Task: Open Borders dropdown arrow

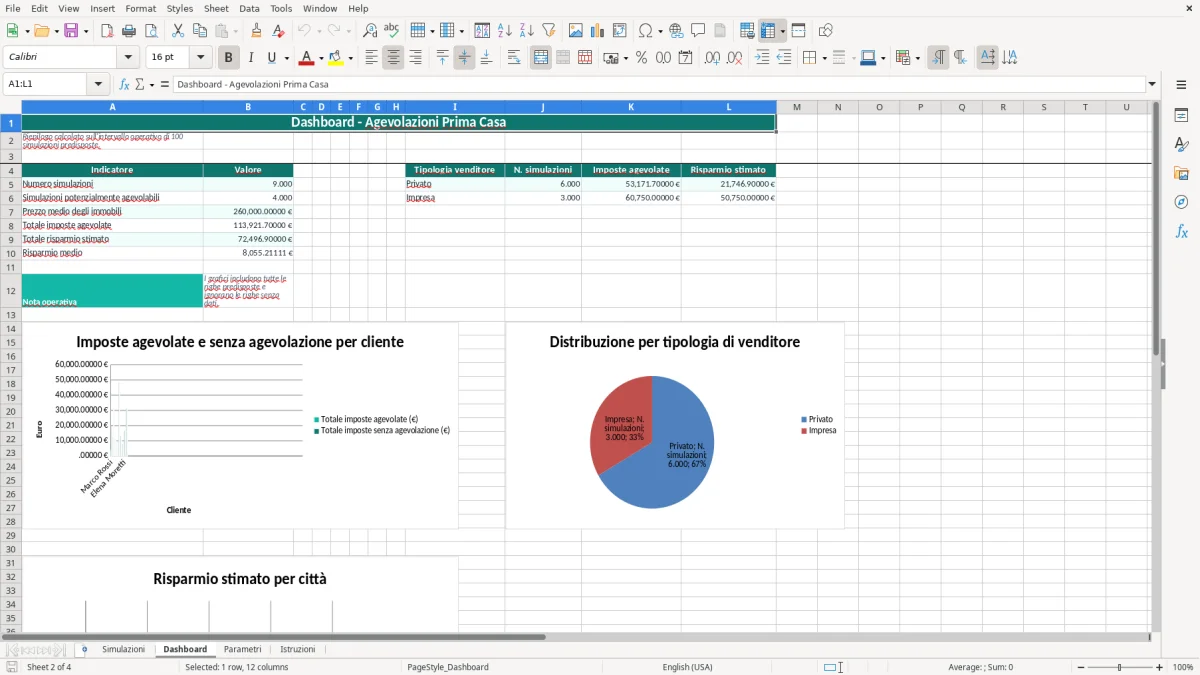Action: coord(824,58)
